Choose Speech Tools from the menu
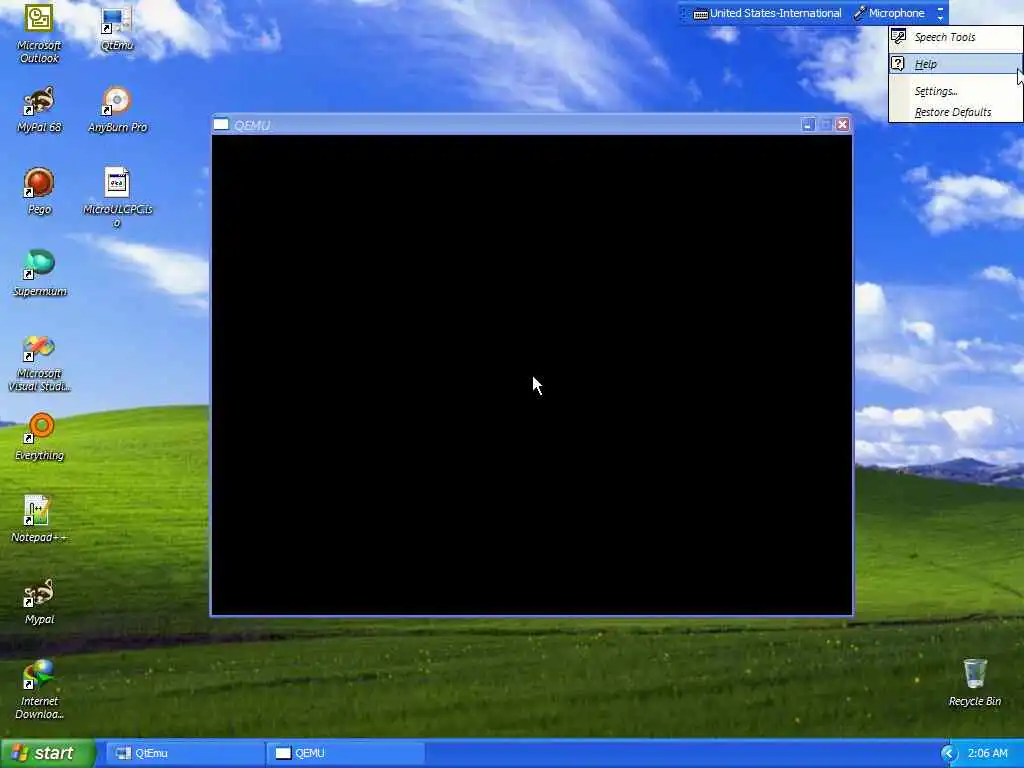 [955, 37]
